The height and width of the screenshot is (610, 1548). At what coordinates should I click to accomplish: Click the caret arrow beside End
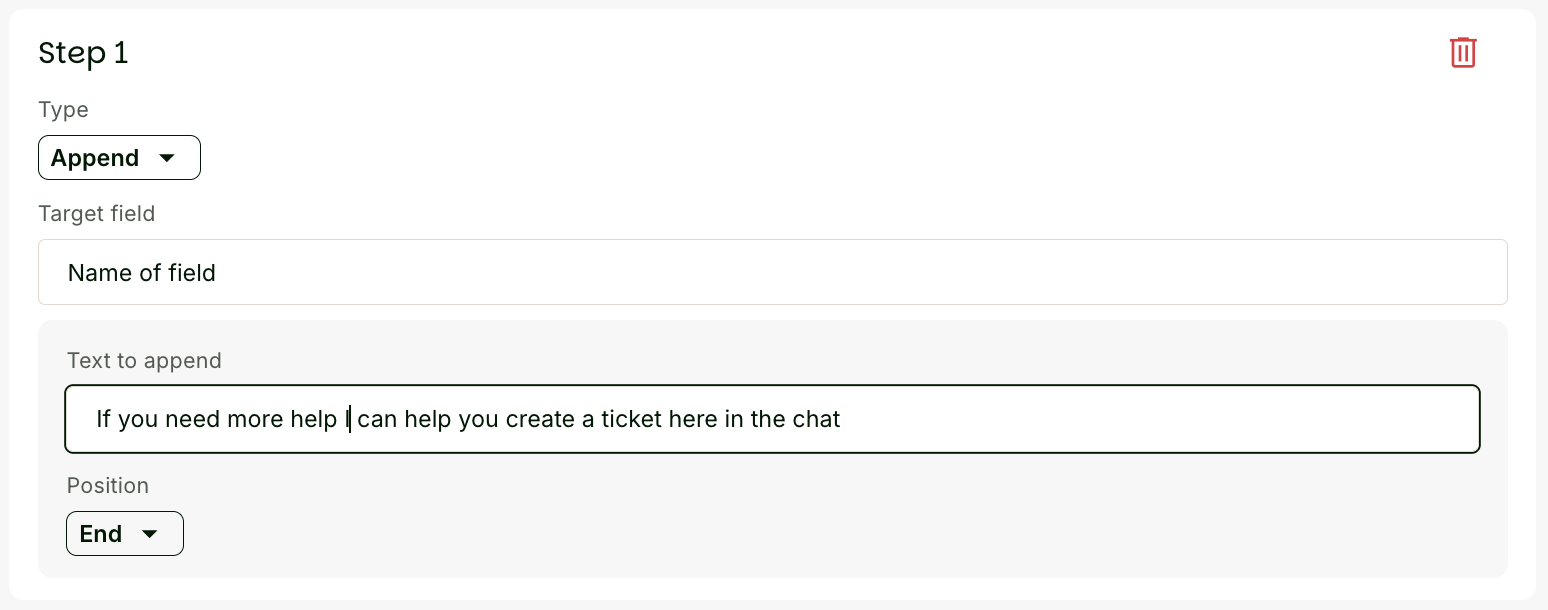[x=150, y=534]
